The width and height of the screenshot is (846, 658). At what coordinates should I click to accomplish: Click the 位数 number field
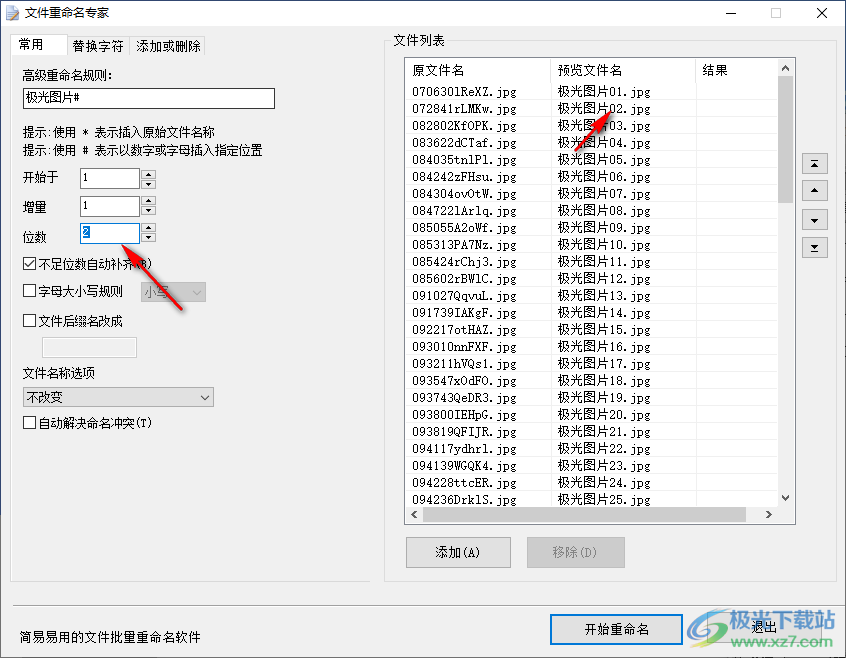[110, 233]
